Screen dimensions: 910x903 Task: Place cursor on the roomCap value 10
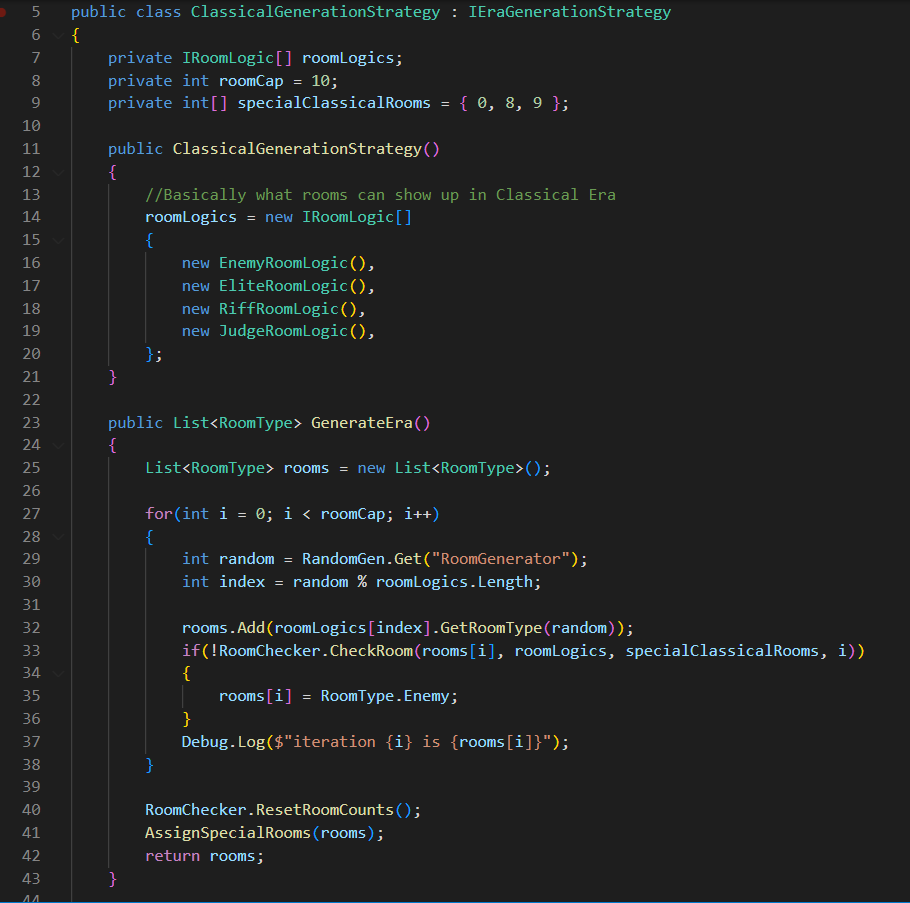pyautogui.click(x=320, y=81)
